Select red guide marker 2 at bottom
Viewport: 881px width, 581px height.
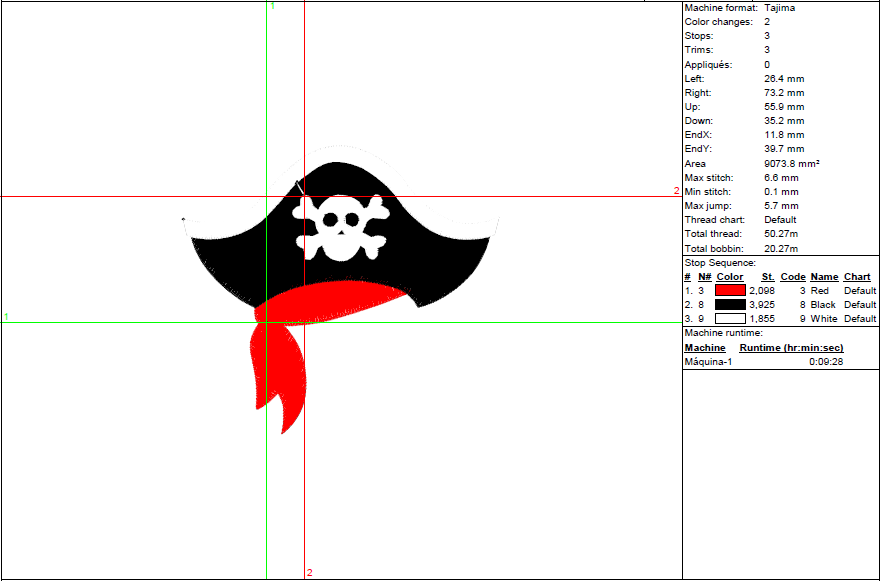click(x=310, y=573)
